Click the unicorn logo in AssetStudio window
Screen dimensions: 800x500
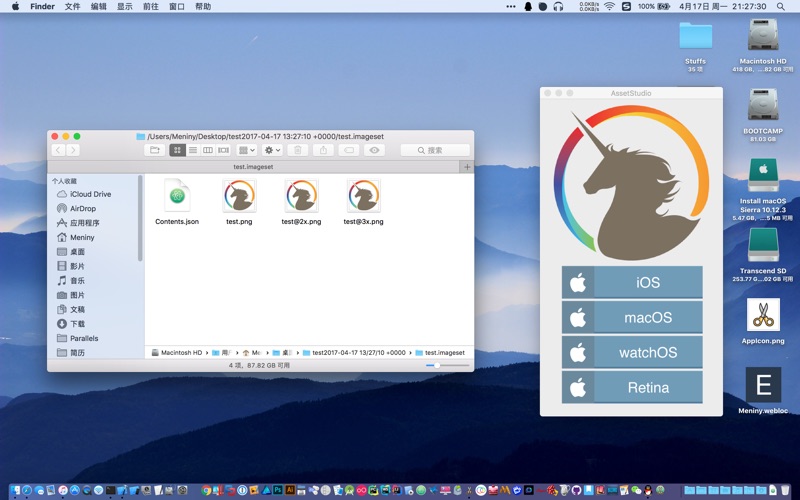[x=632, y=183]
